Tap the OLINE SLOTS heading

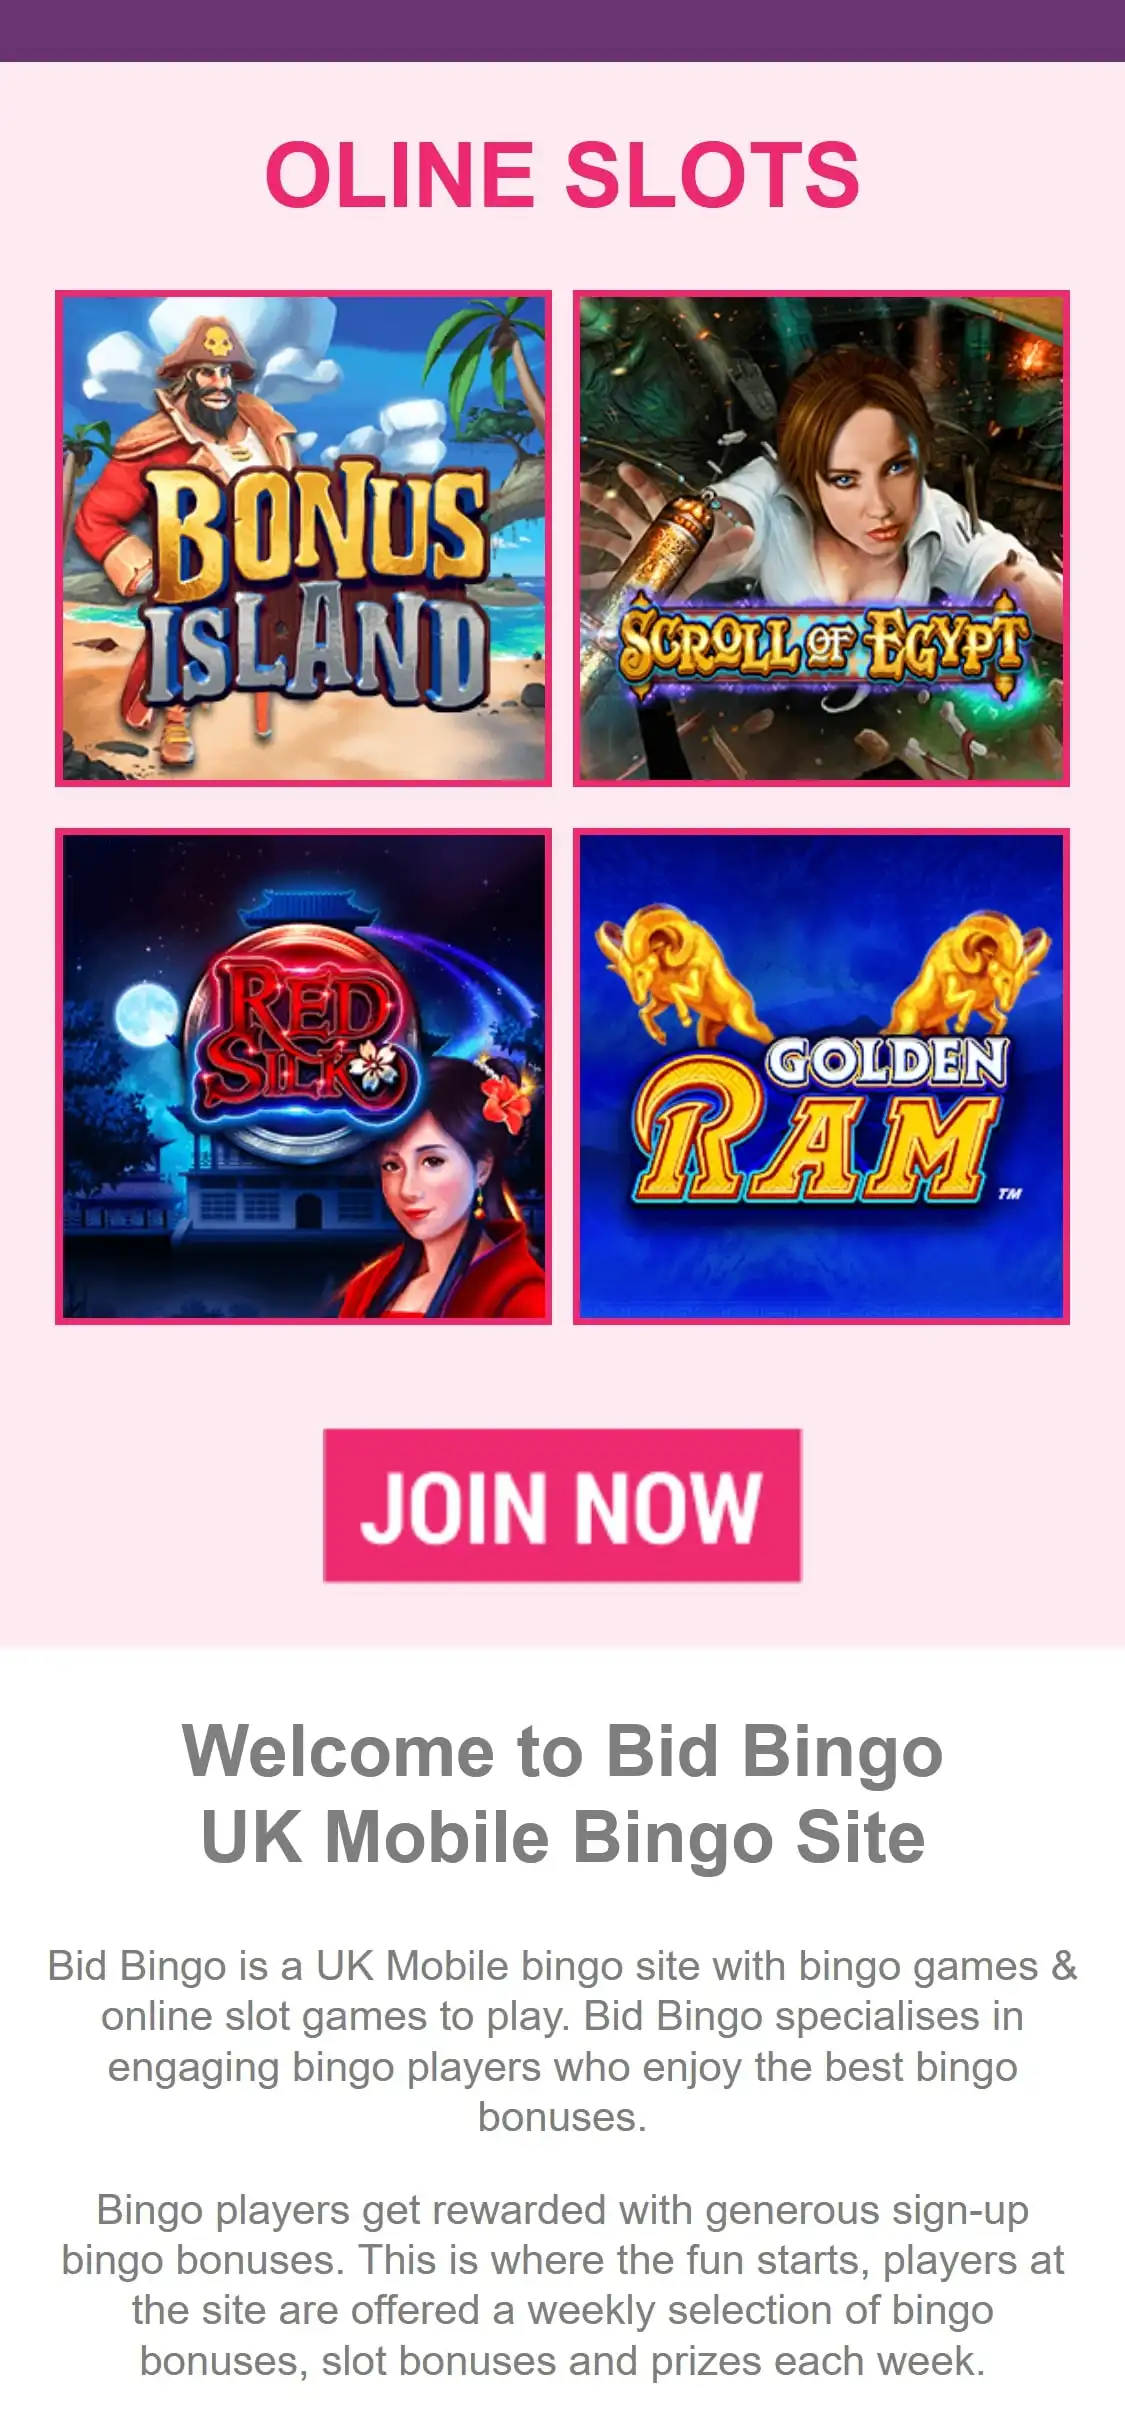point(562,175)
